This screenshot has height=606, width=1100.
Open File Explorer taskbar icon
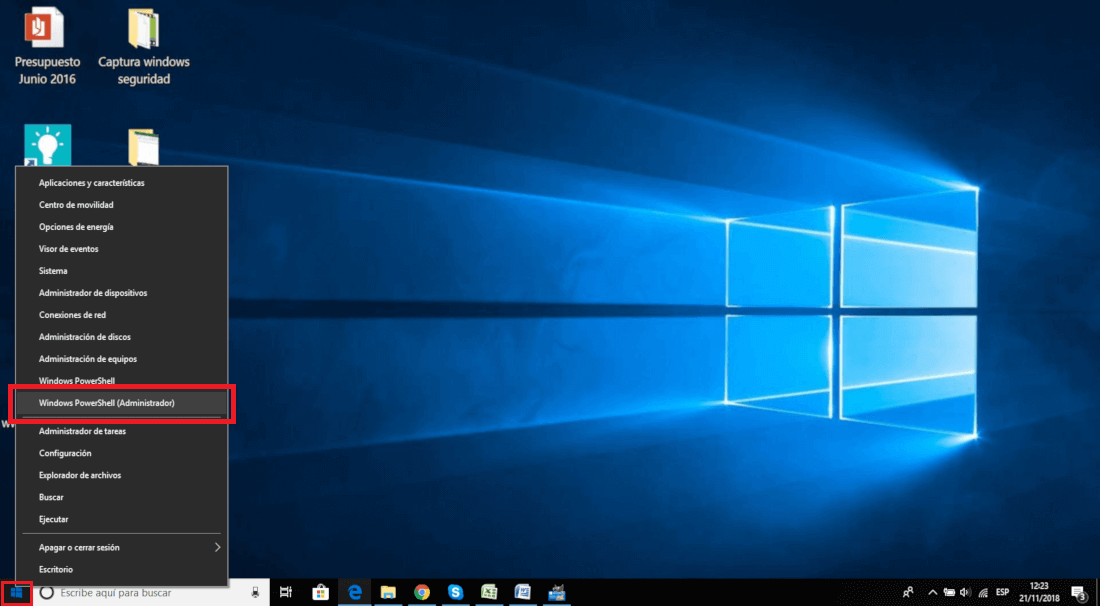tap(389, 593)
